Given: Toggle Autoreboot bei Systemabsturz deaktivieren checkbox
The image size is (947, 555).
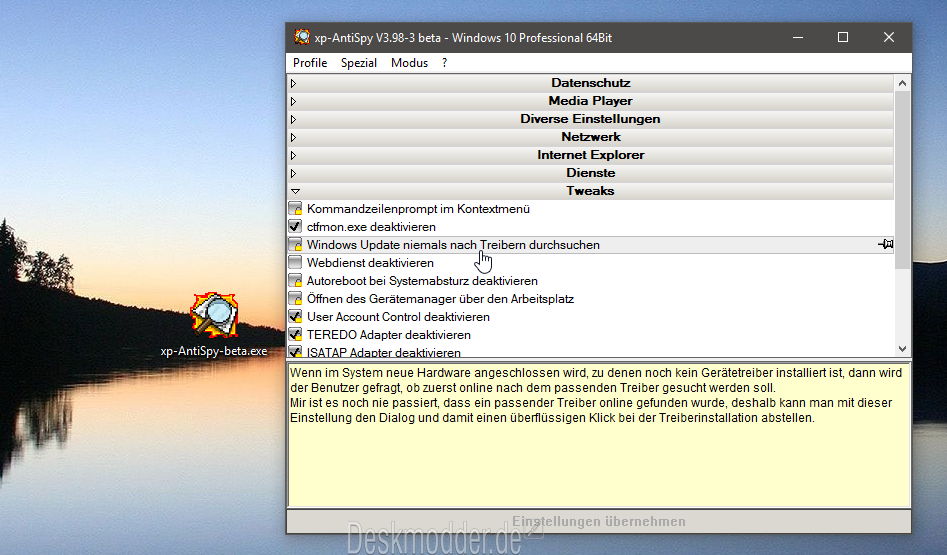Looking at the screenshot, I should [295, 281].
